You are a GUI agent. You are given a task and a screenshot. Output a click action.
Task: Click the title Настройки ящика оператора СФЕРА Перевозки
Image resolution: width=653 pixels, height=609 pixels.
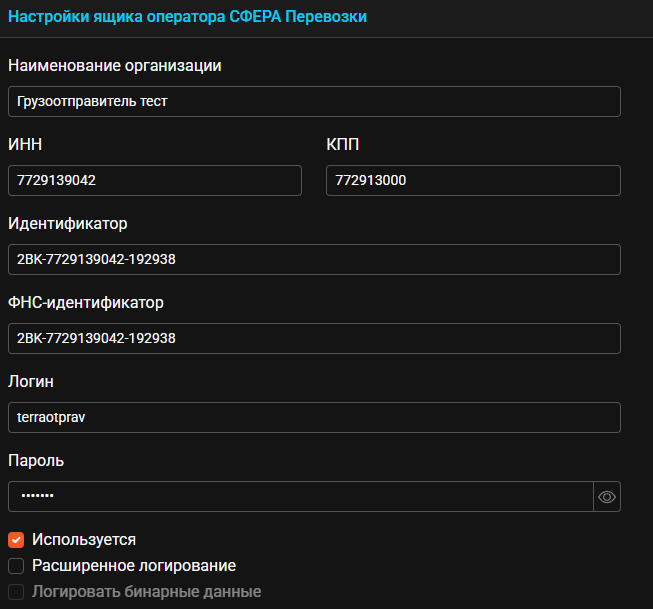[187, 17]
